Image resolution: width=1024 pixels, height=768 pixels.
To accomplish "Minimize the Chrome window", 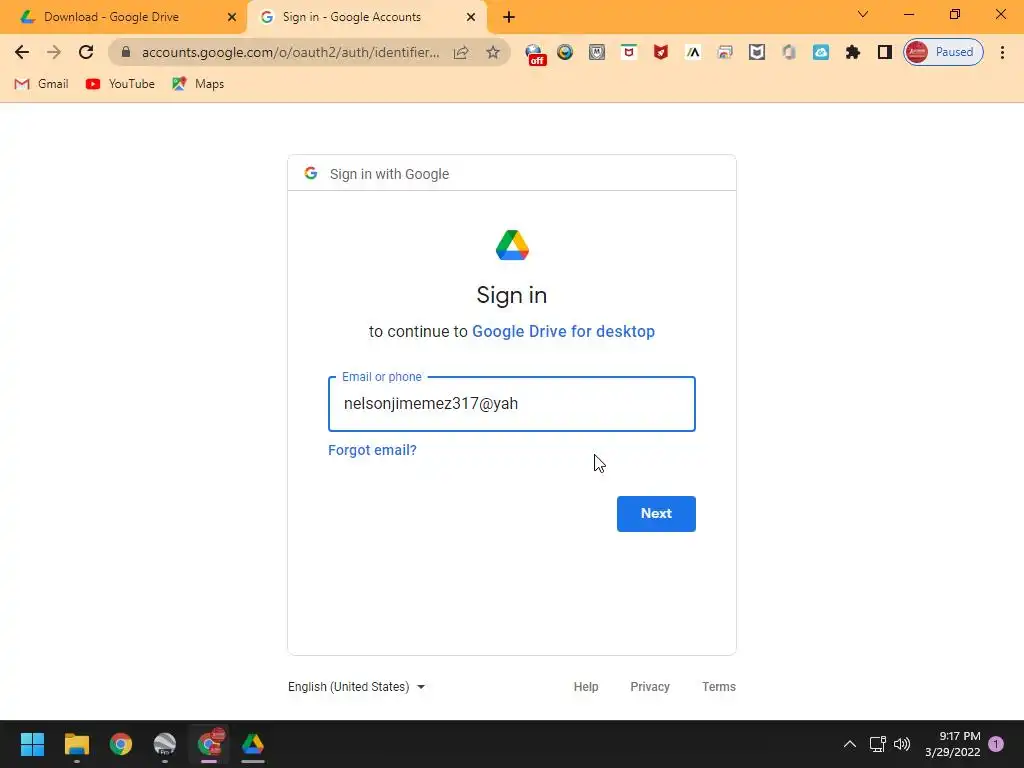I will pos(909,14).
